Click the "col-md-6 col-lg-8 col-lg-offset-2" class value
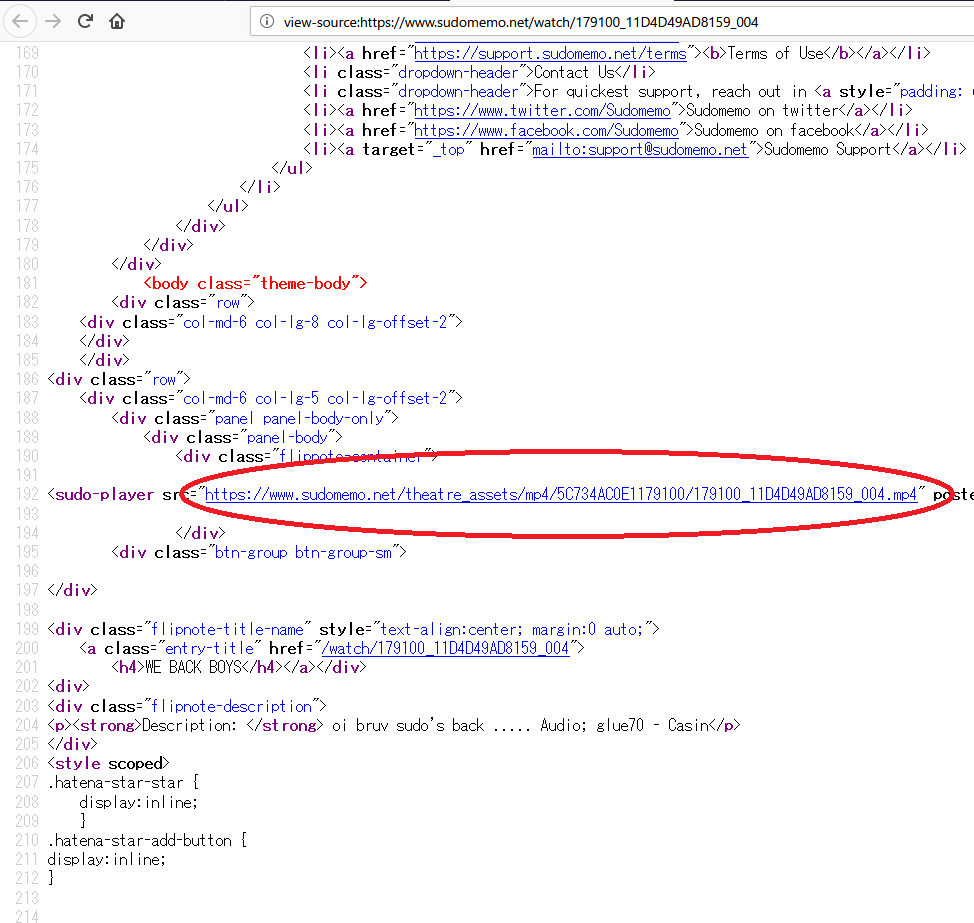974x923 pixels. point(315,322)
